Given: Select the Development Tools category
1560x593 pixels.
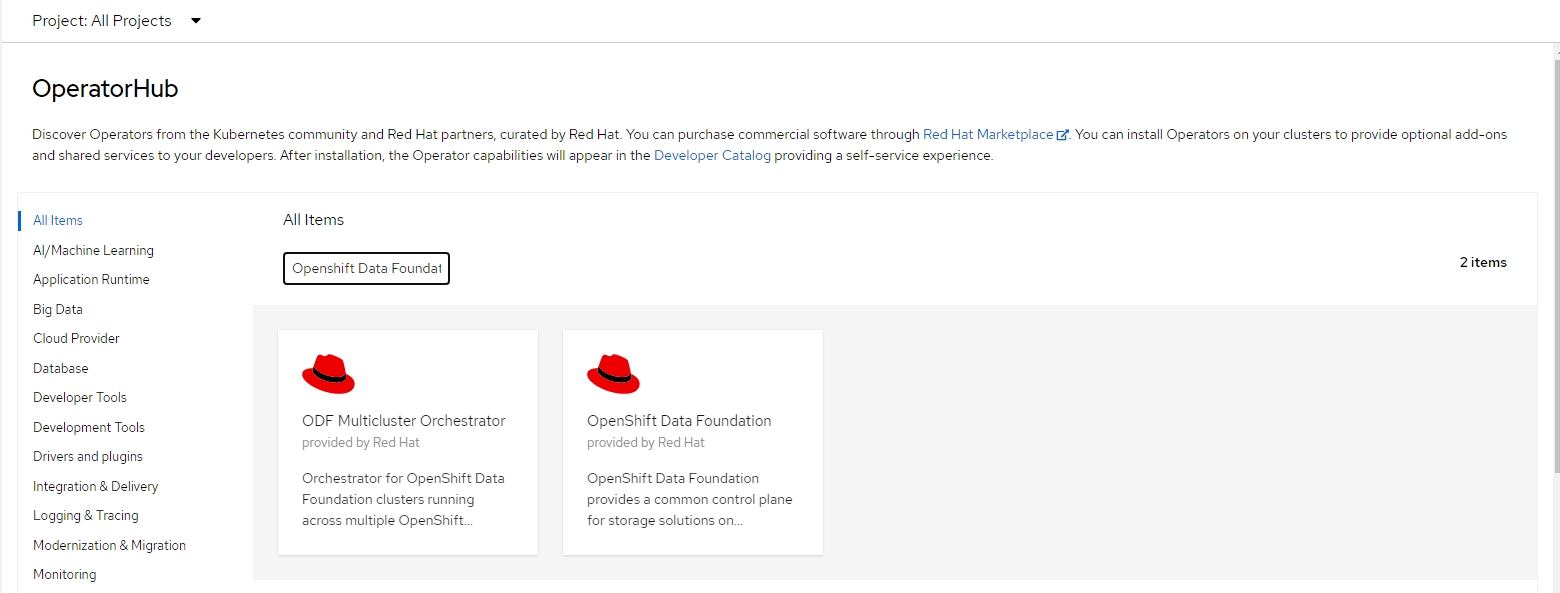Looking at the screenshot, I should tap(89, 427).
